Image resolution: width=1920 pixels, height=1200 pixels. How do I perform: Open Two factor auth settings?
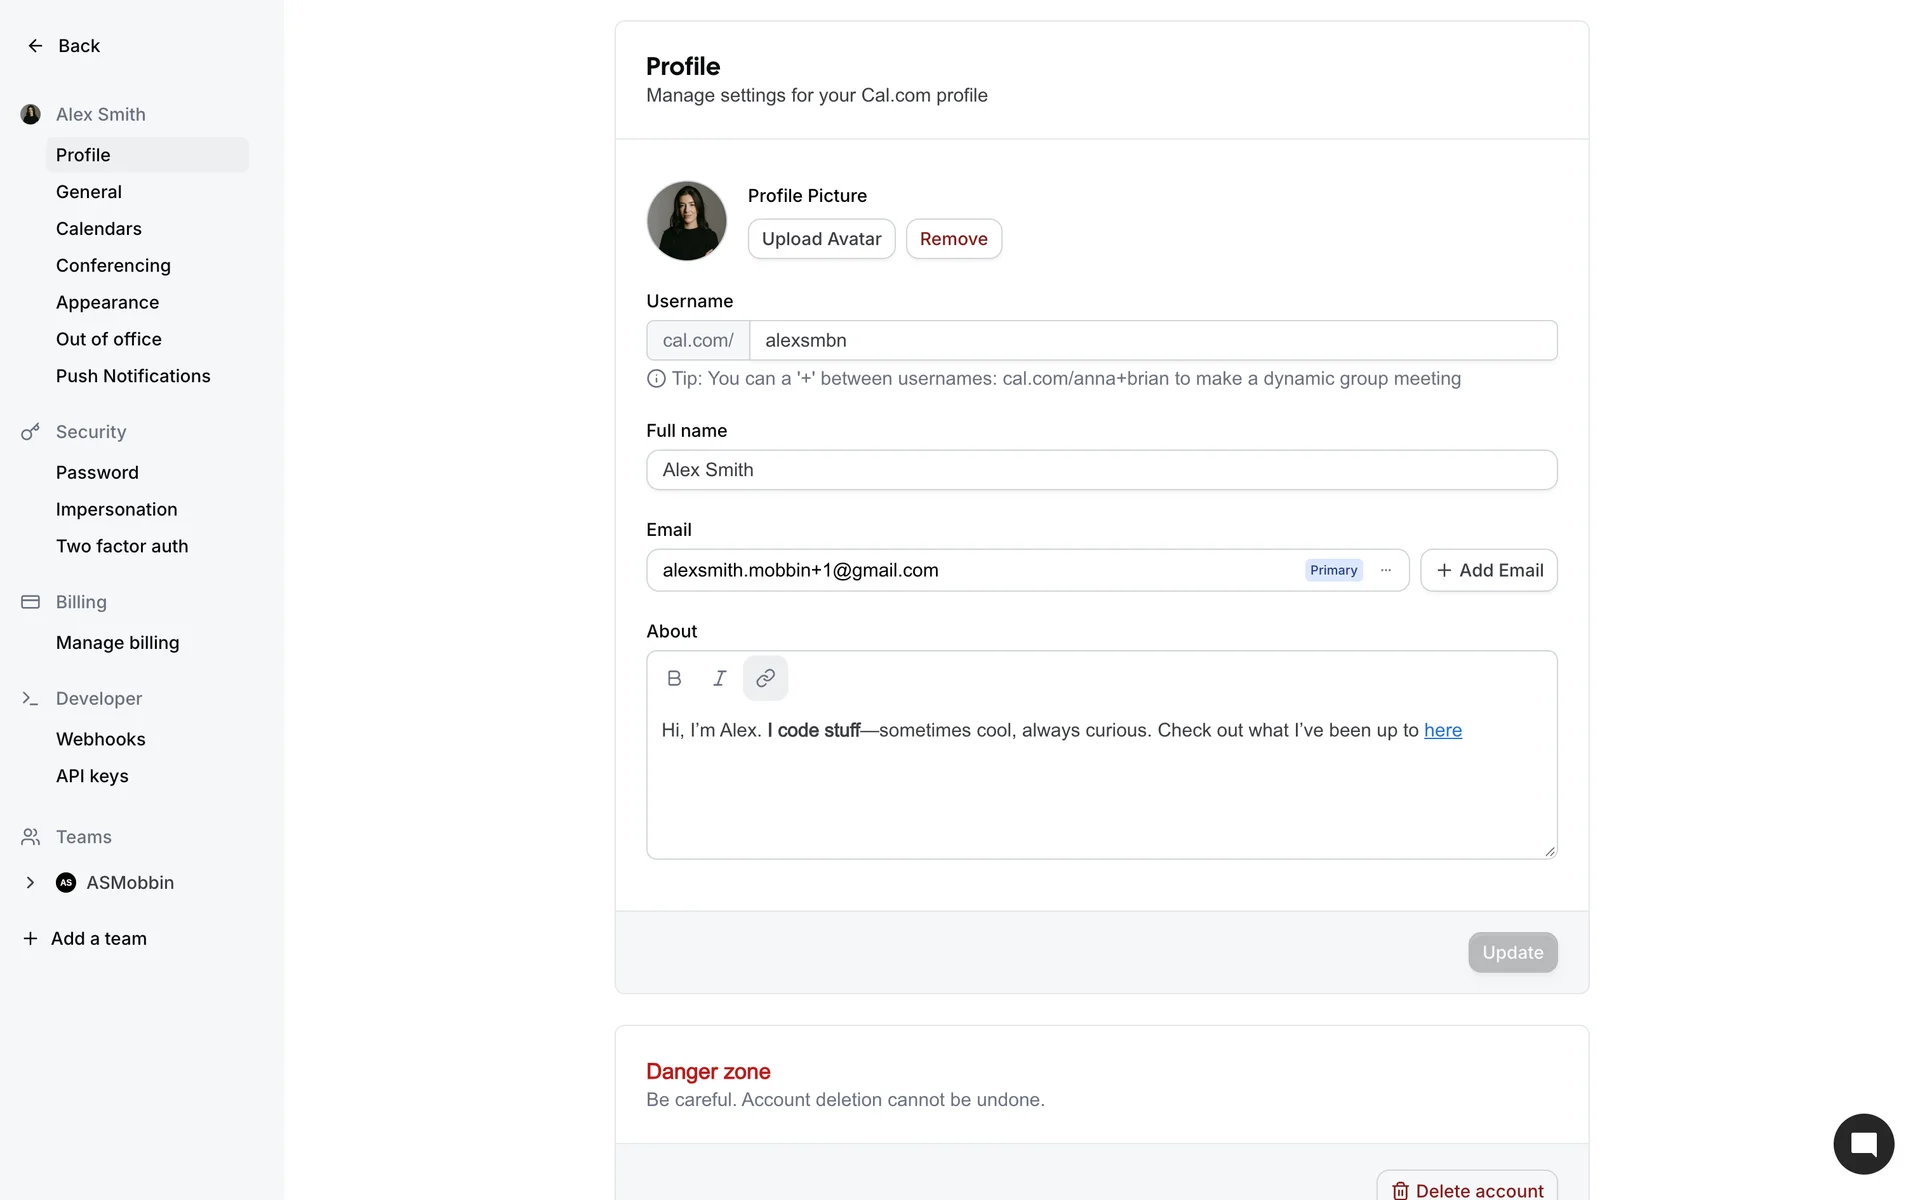122,546
